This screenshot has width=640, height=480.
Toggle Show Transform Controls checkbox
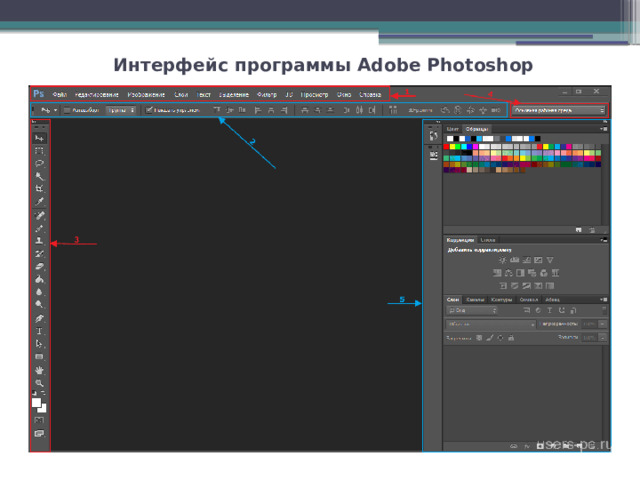click(x=149, y=110)
